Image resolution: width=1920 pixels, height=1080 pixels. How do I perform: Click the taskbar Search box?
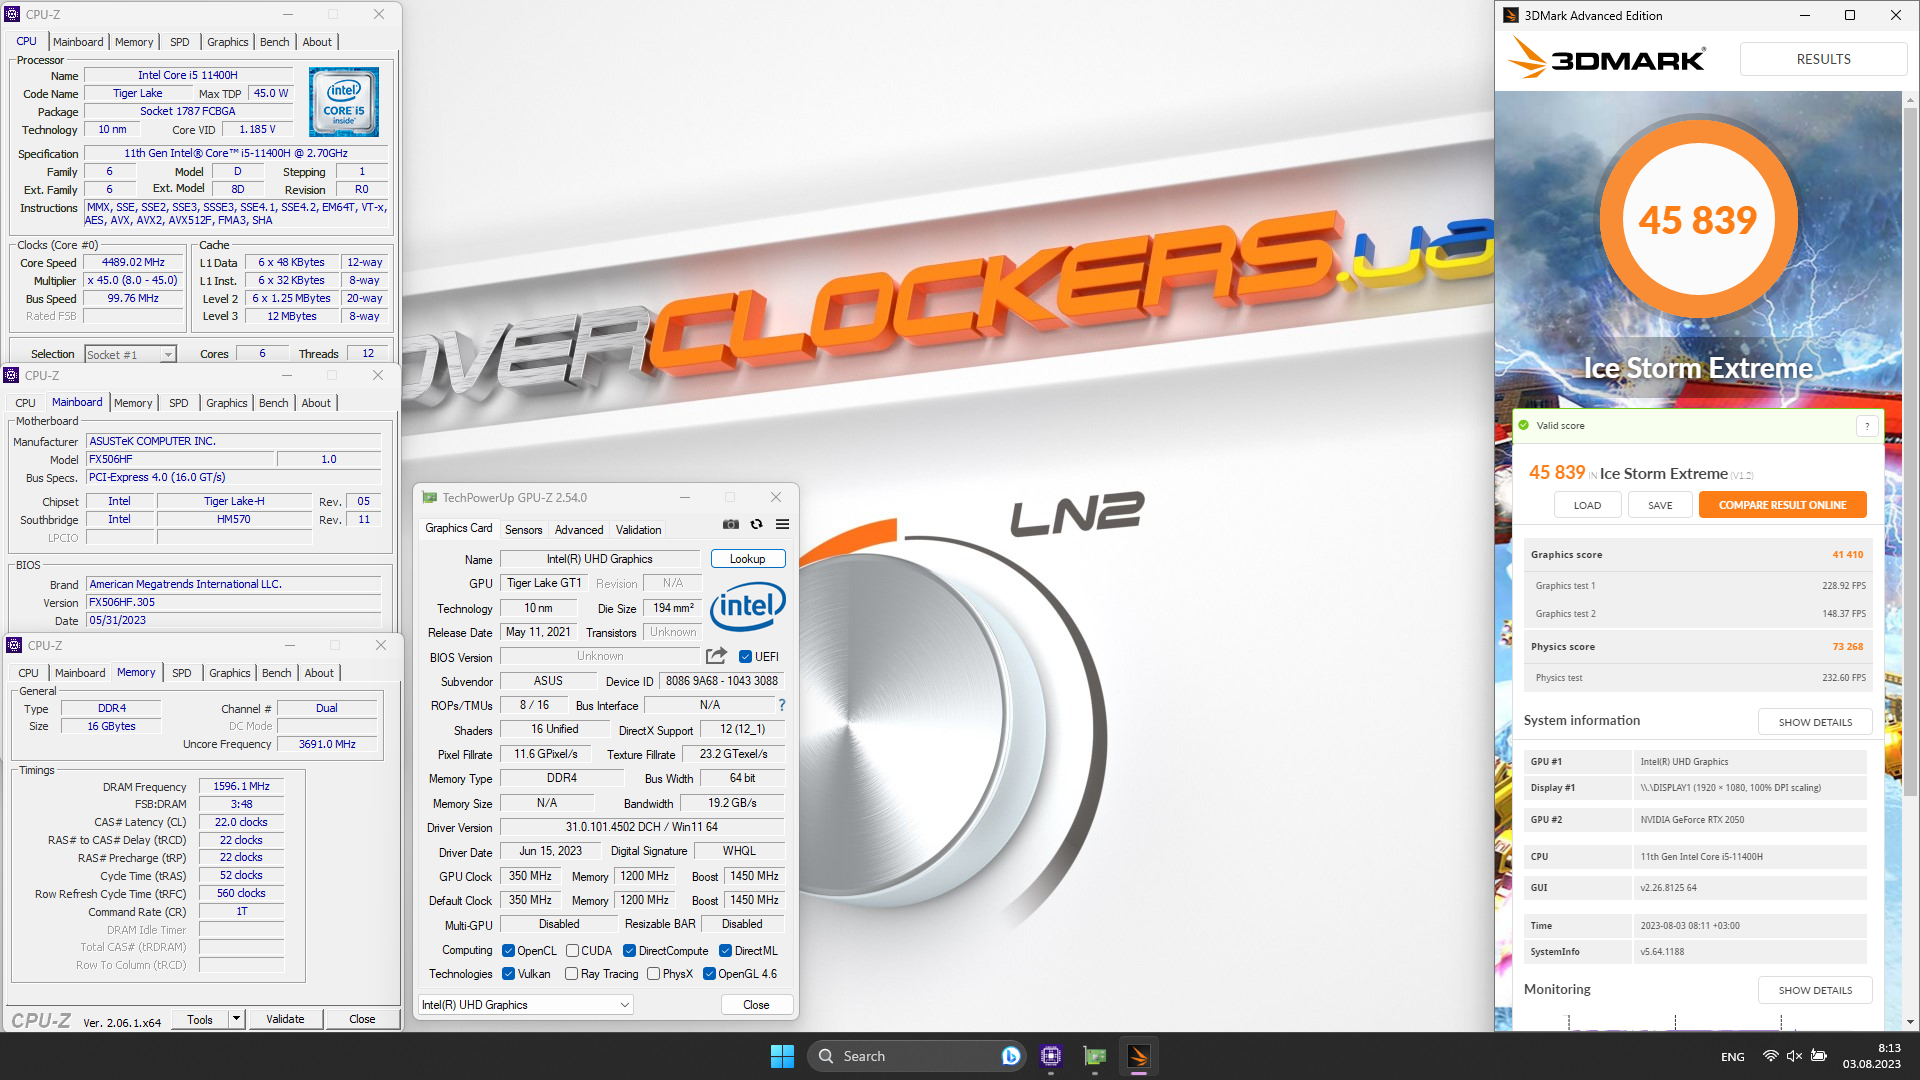[915, 1056]
